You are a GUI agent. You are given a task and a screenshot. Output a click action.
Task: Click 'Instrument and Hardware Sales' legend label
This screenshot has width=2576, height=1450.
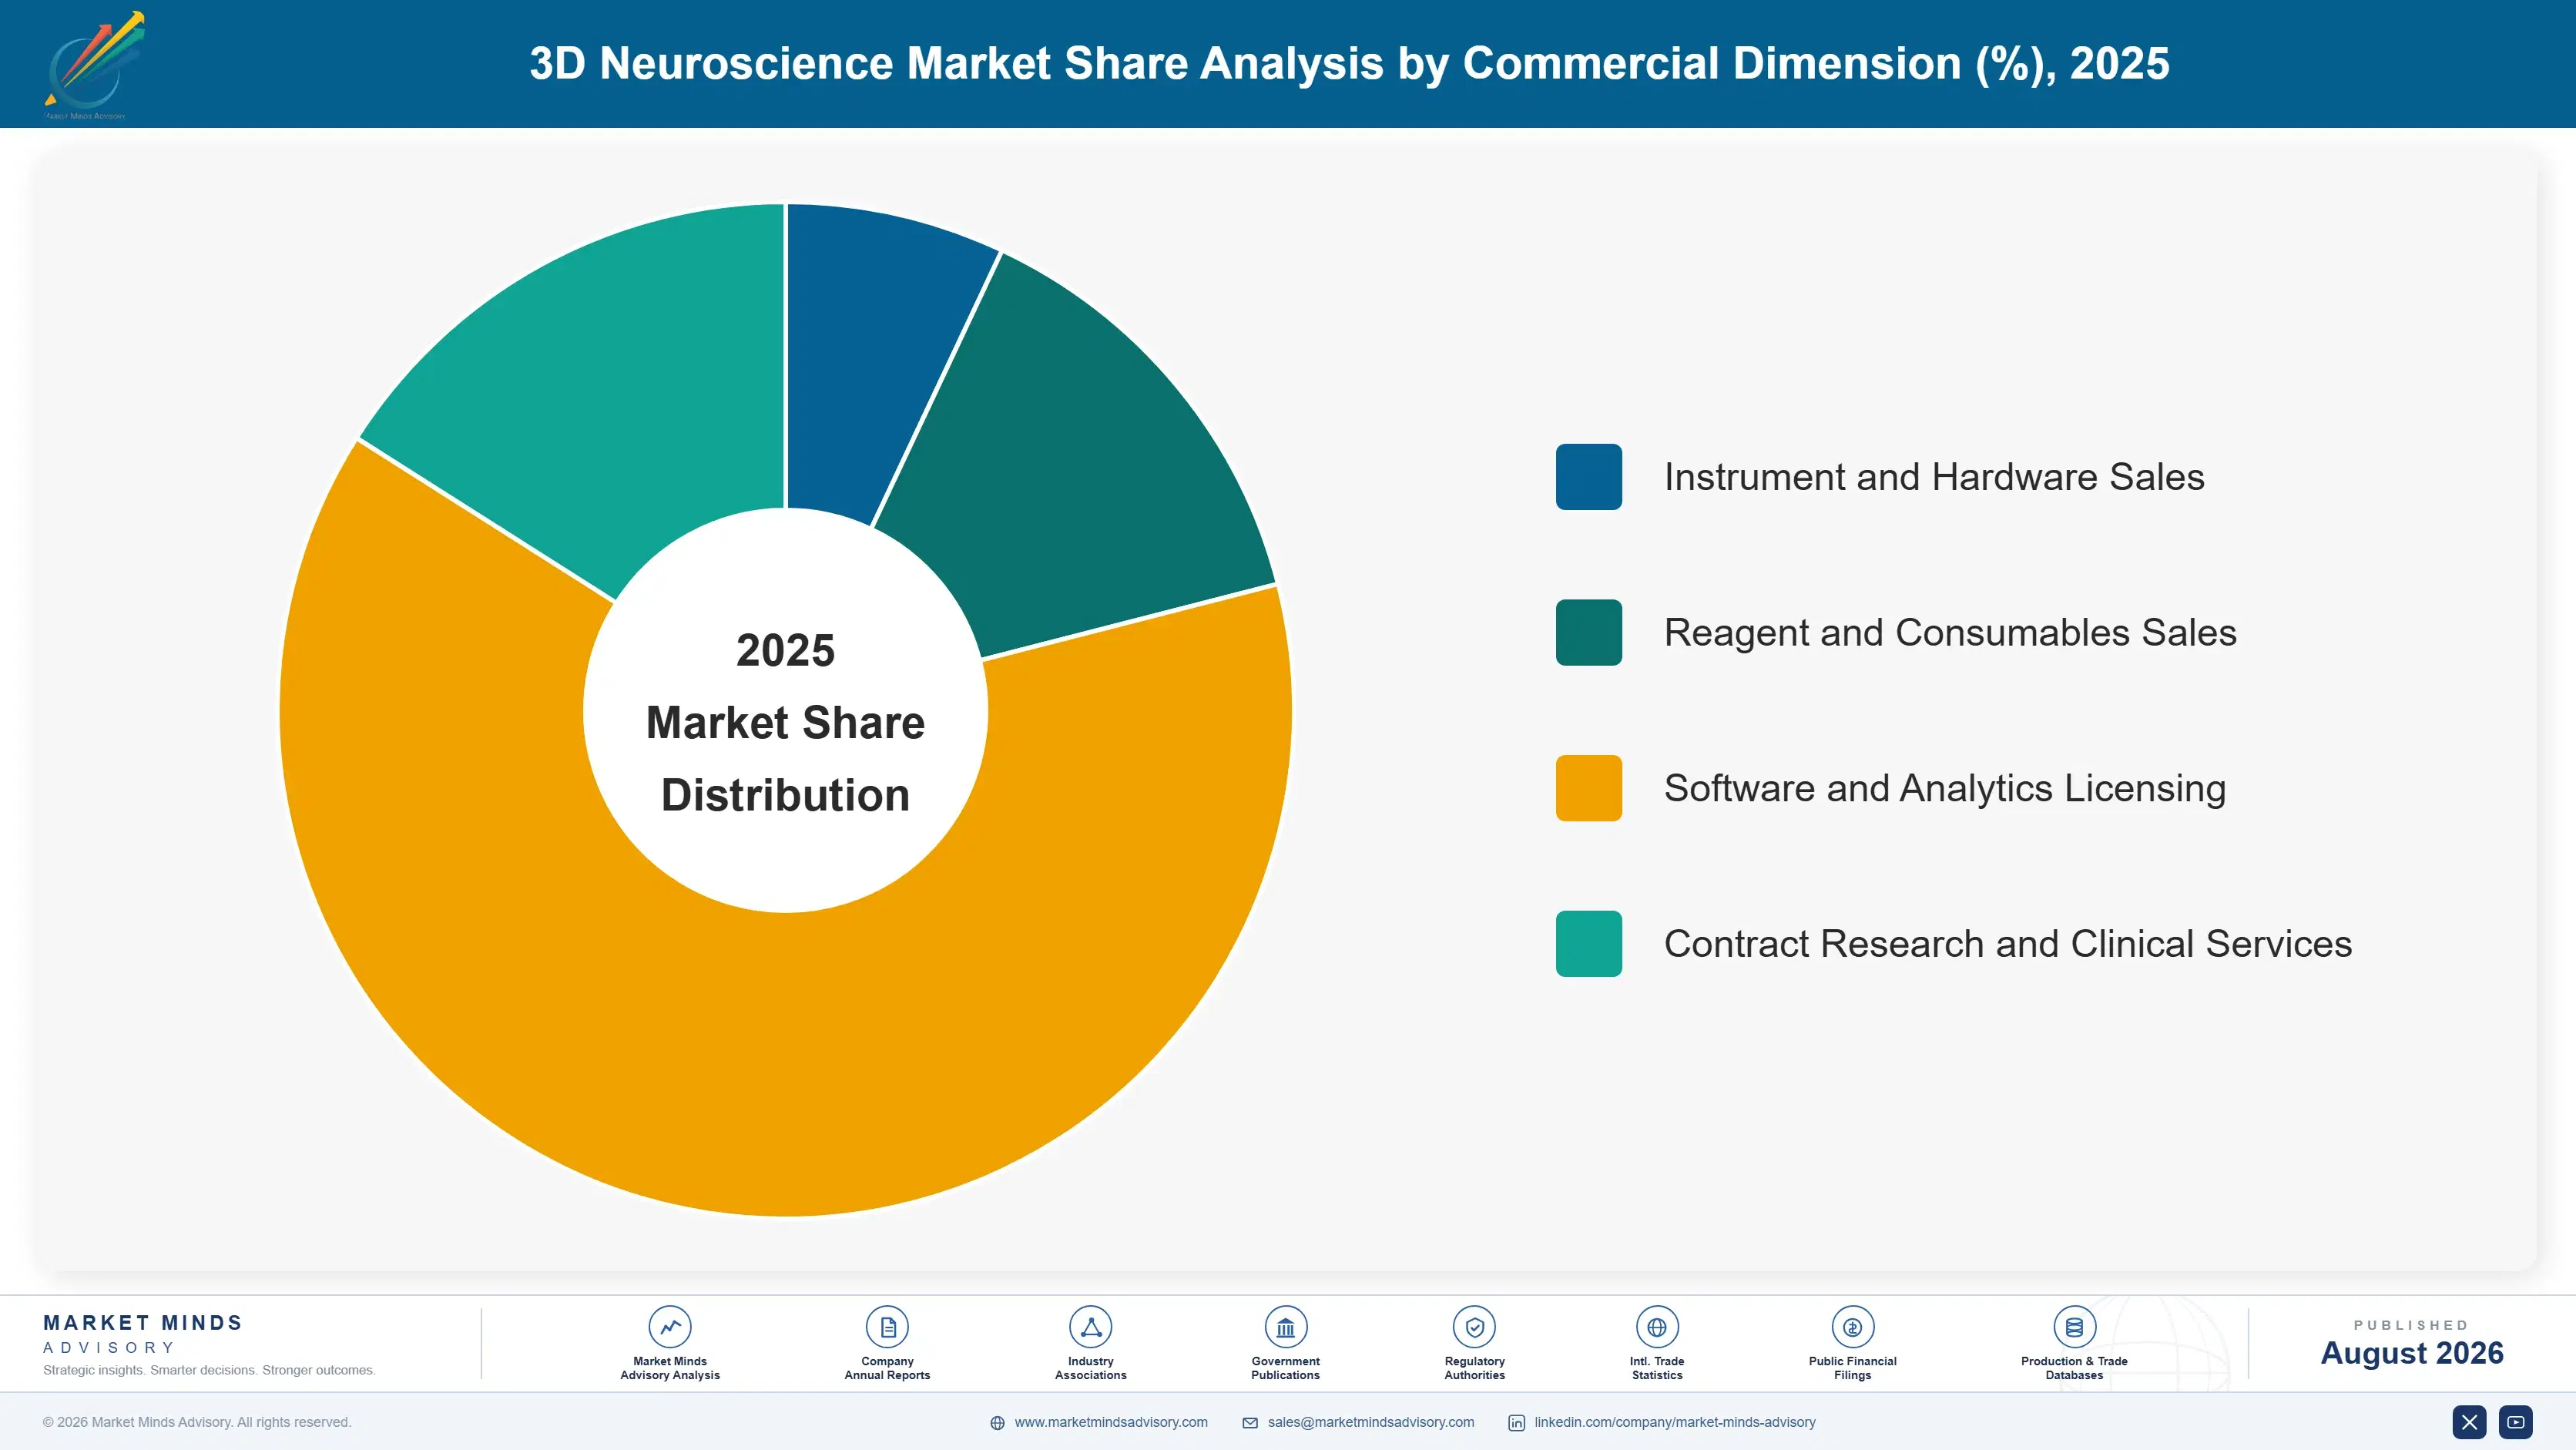1934,477
